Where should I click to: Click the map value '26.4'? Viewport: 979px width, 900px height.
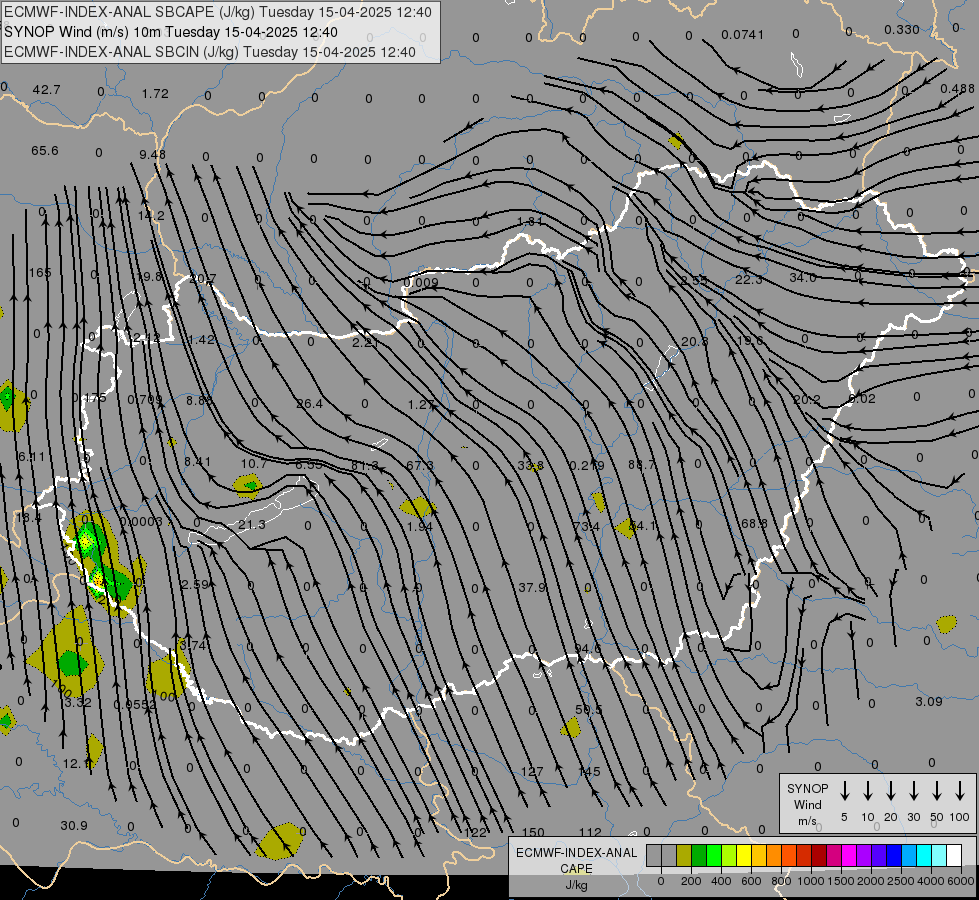pos(309,404)
